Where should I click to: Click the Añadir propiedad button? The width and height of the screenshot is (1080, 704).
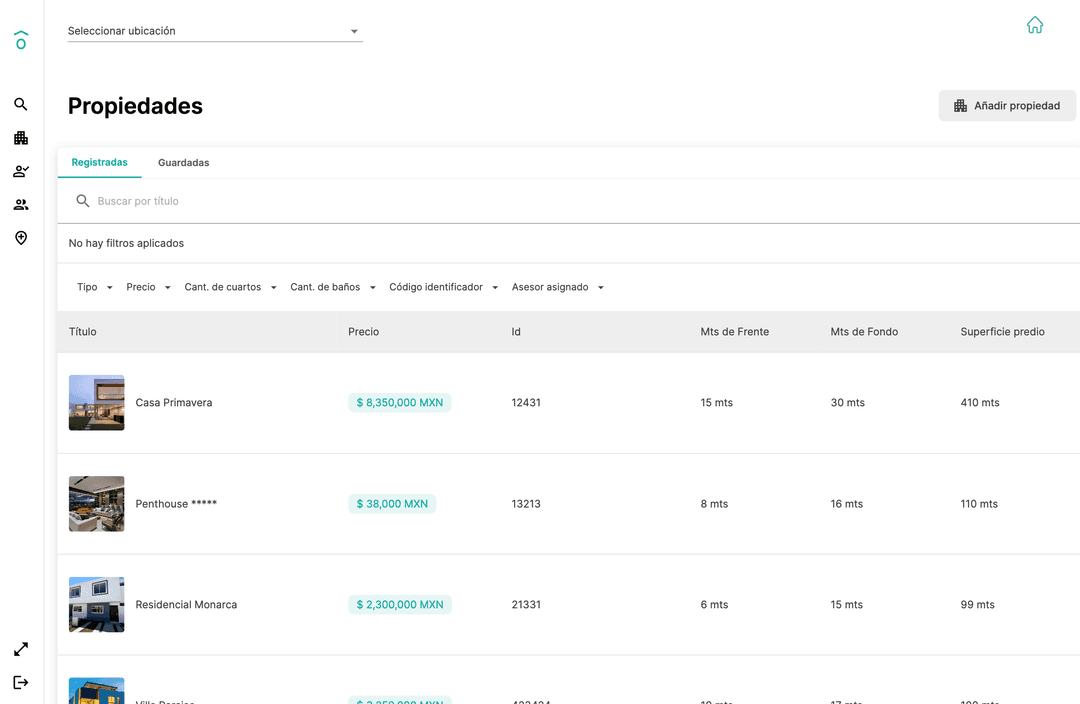click(1007, 106)
